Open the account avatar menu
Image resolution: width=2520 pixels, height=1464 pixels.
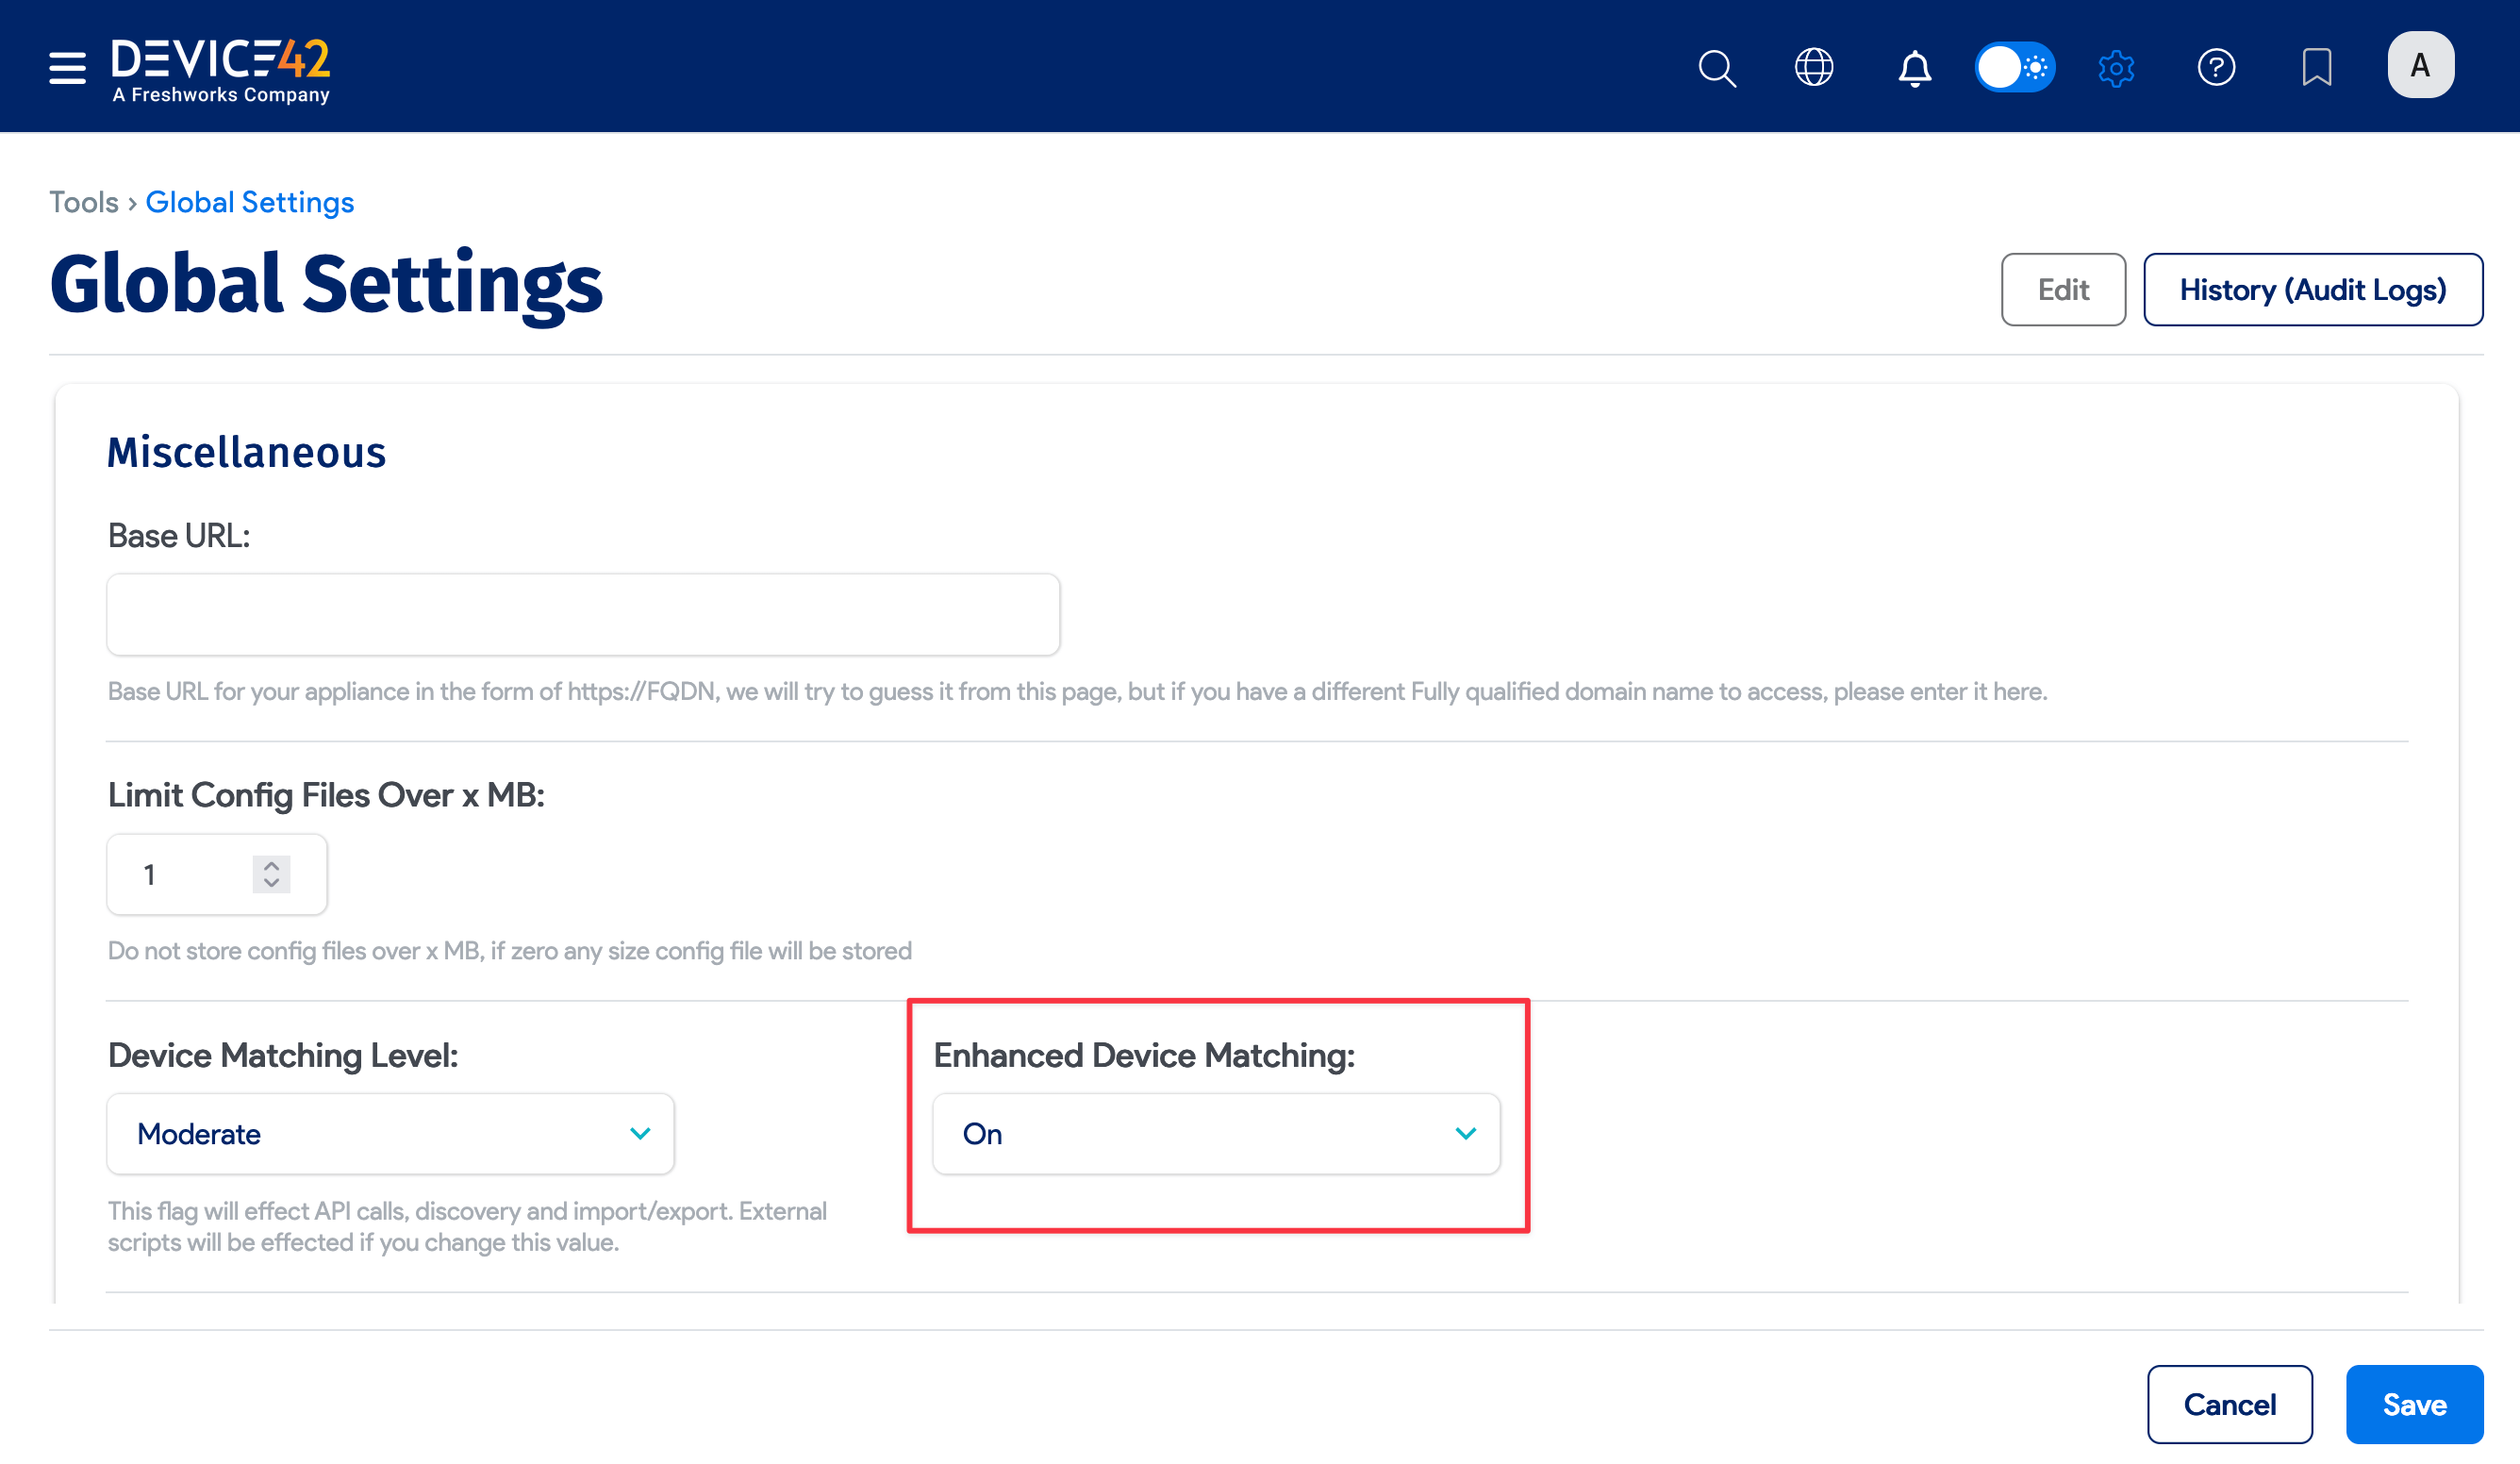coord(2420,64)
